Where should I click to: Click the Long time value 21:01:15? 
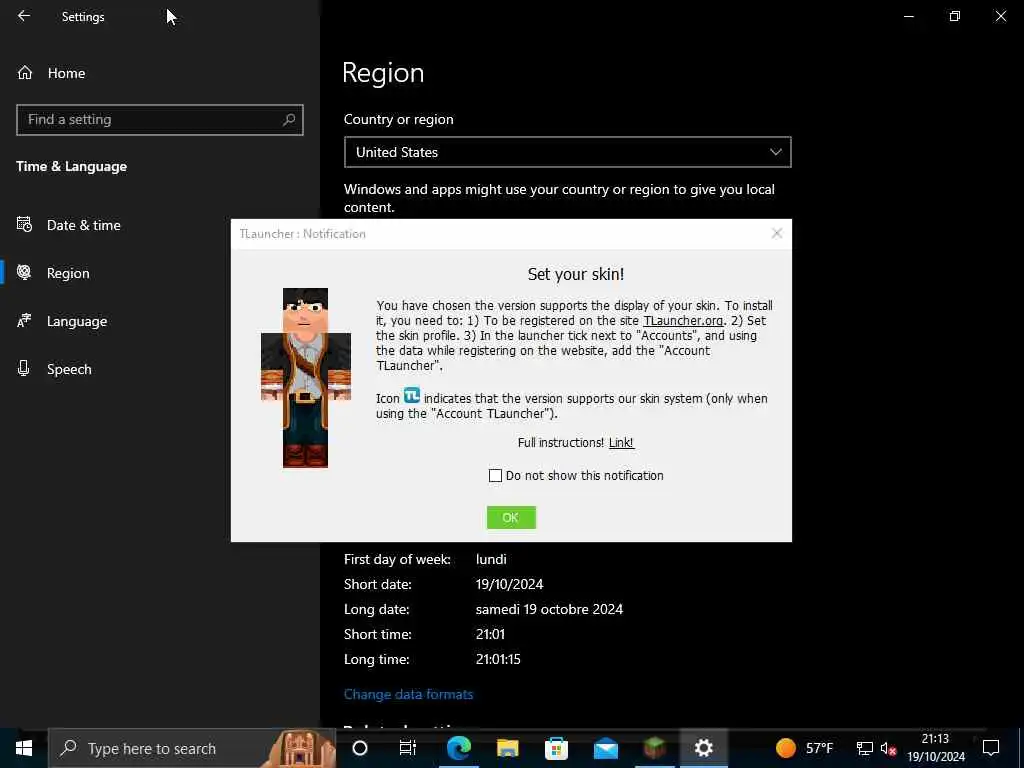click(x=498, y=659)
